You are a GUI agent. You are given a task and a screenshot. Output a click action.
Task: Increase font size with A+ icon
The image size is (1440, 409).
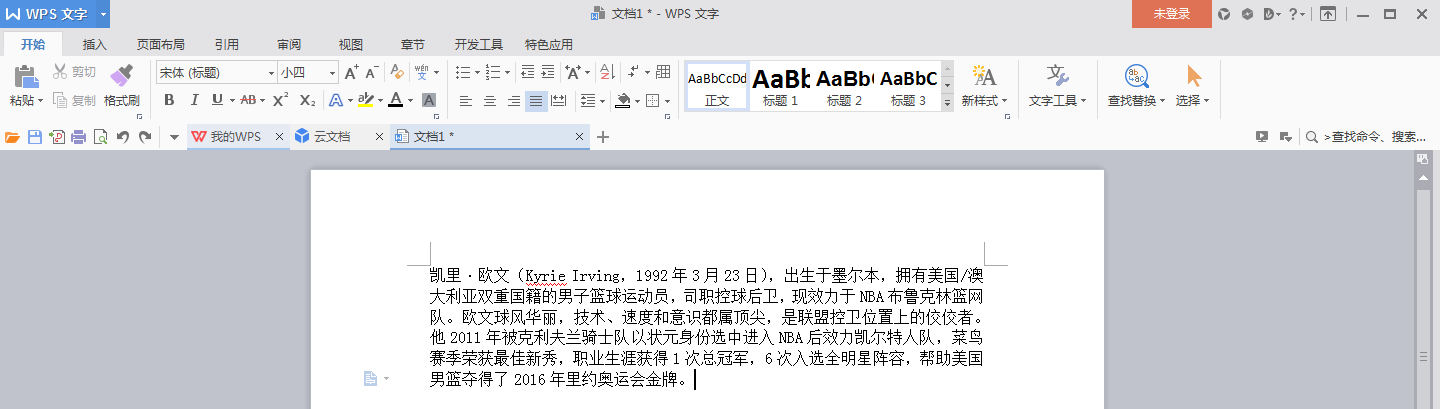click(x=351, y=72)
